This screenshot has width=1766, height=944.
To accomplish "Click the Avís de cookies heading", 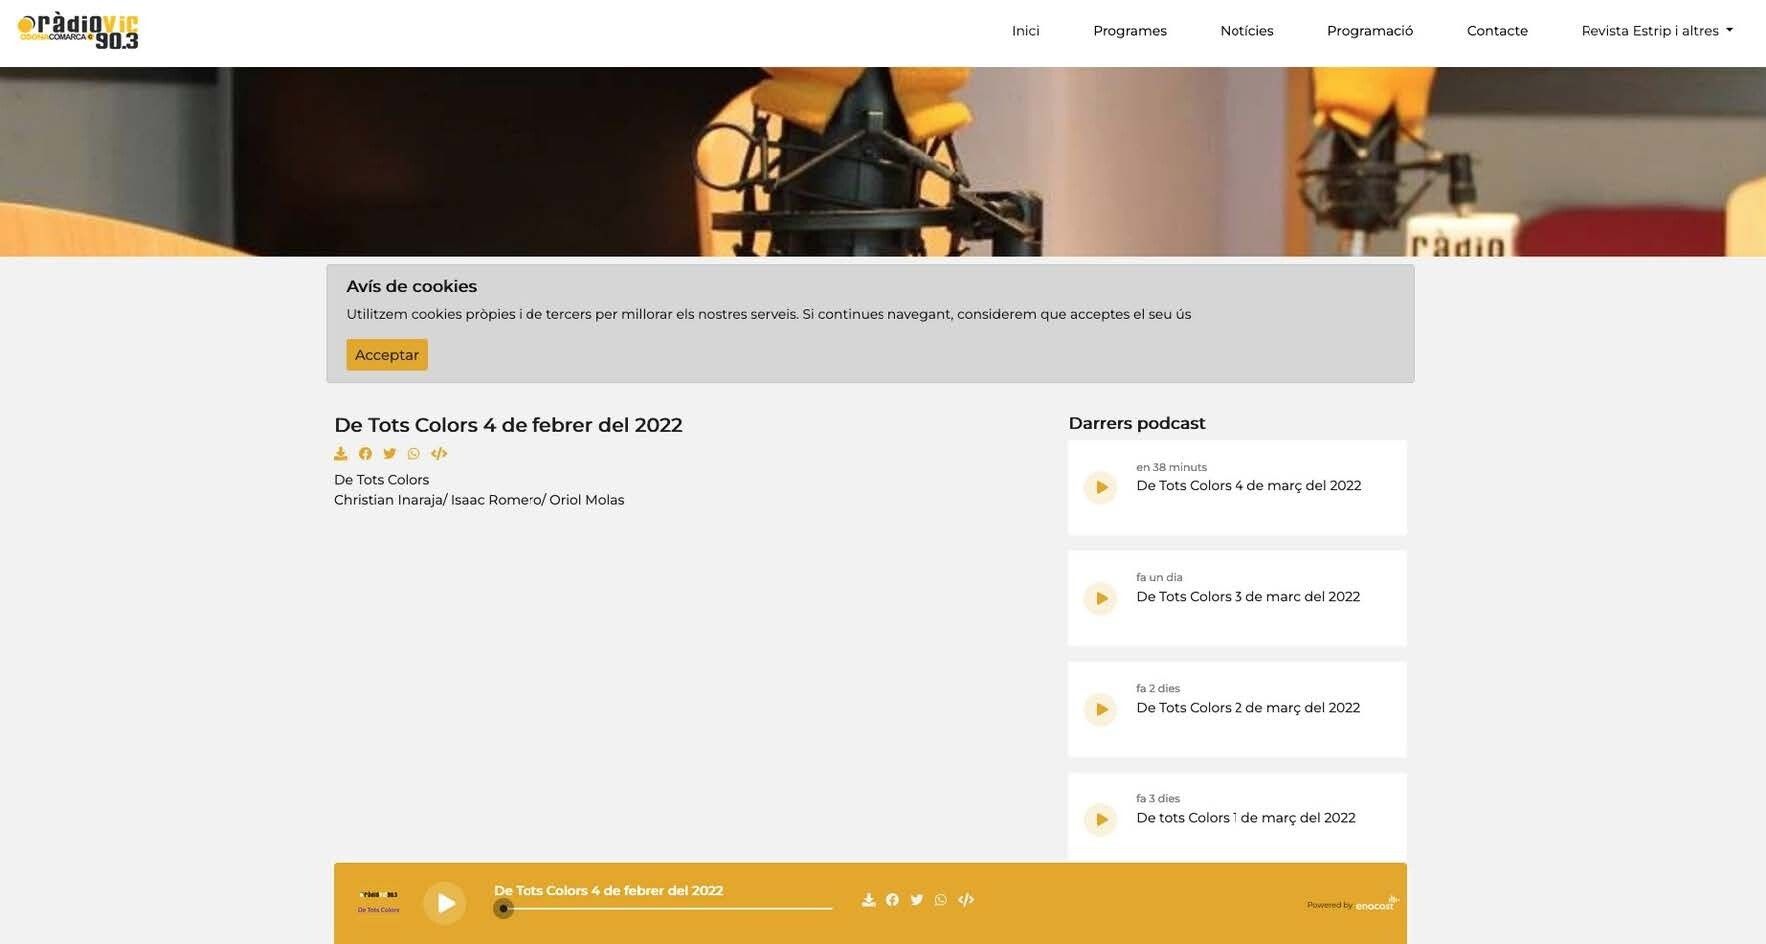I will tap(412, 286).
